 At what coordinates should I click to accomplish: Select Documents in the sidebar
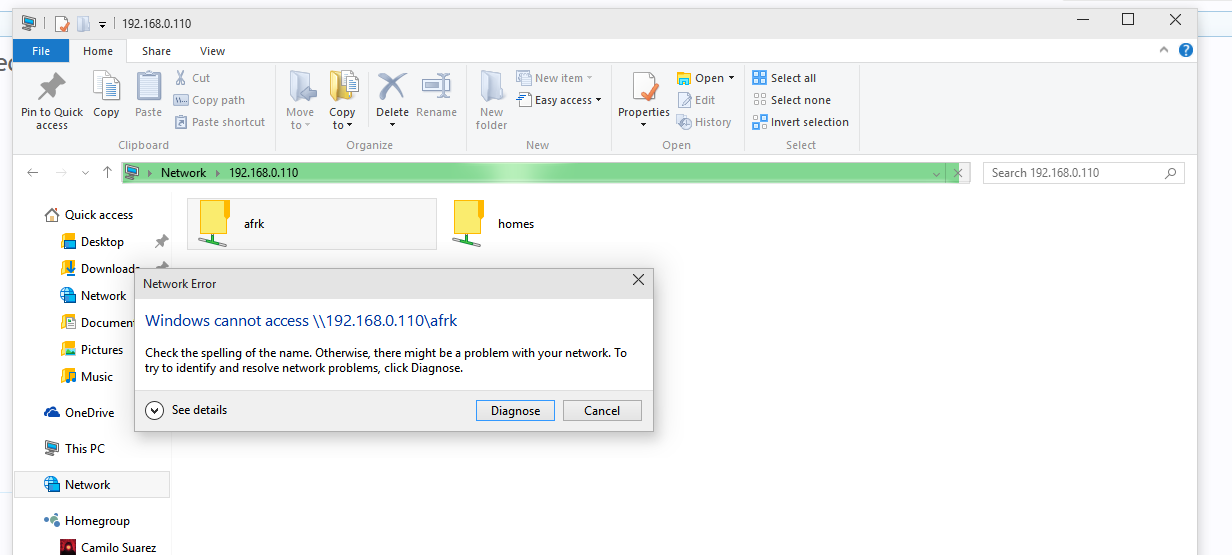click(x=108, y=323)
